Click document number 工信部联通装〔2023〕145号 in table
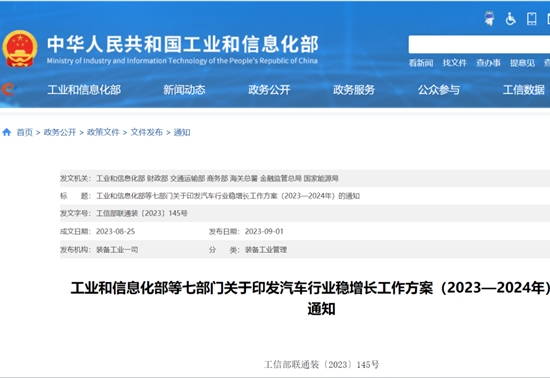The width and height of the screenshot is (550, 378). 142,213
